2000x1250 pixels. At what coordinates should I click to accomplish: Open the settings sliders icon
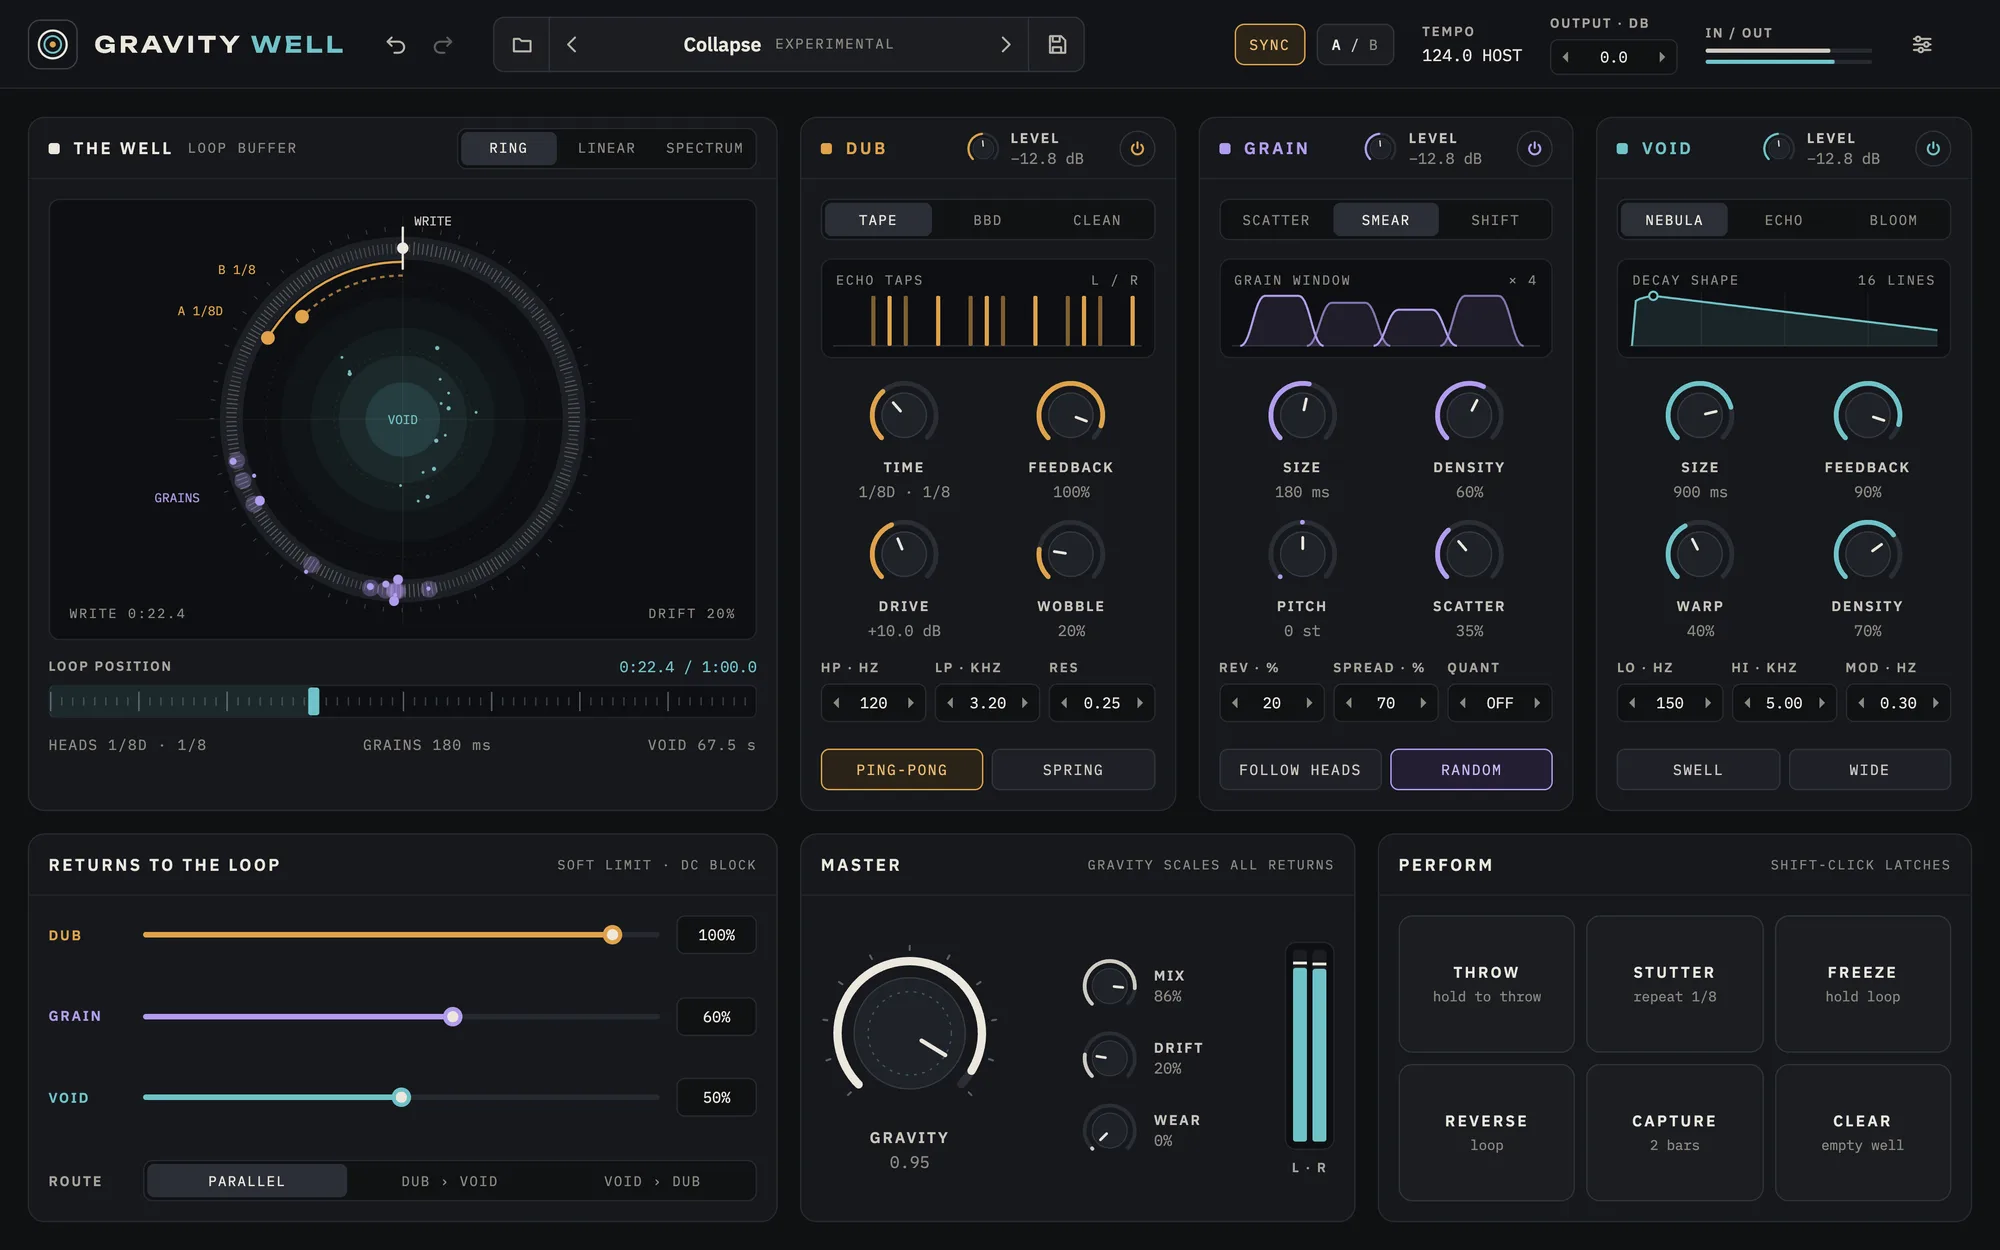tap(1922, 44)
